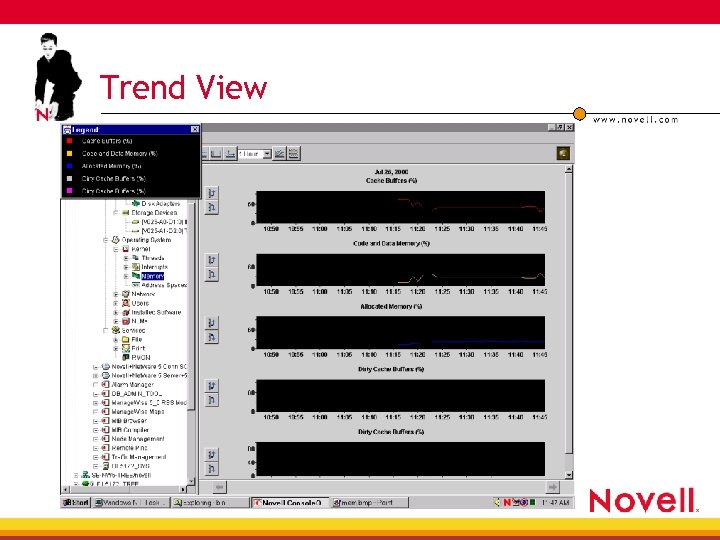Click the magenta legend swatch
Image resolution: width=720 pixels, height=540 pixels.
[70, 191]
